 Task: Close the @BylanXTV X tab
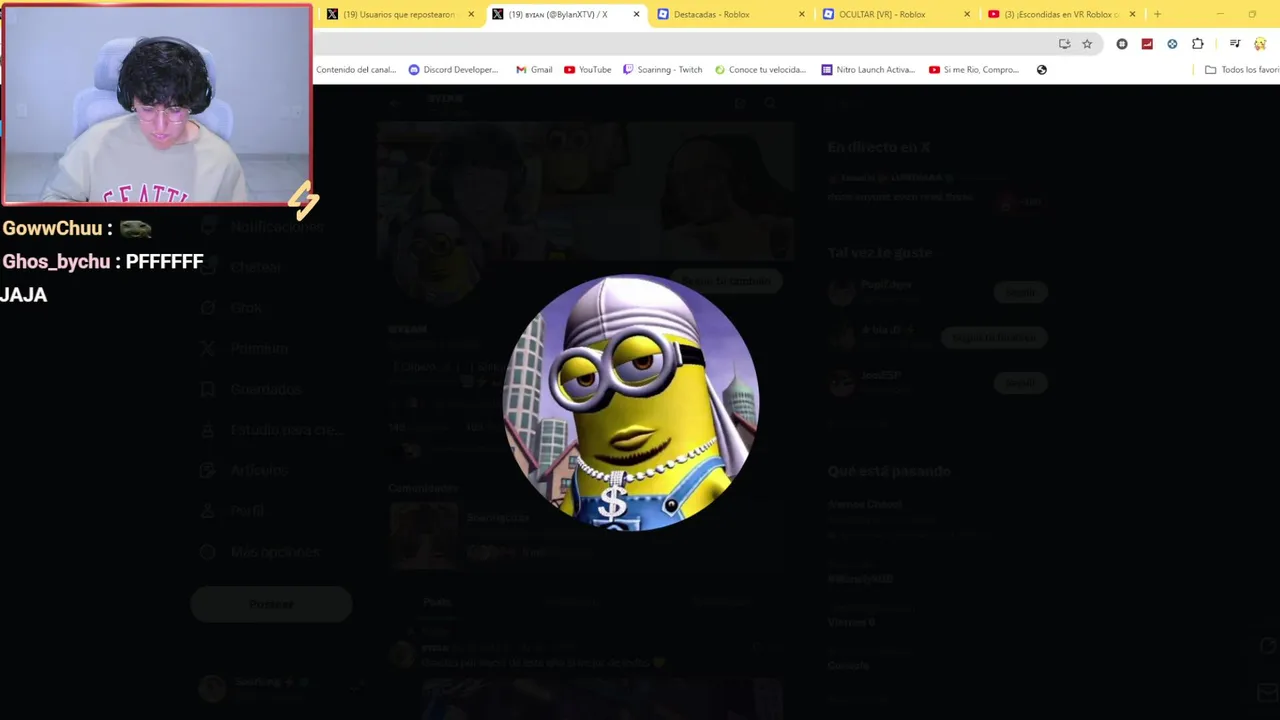[x=636, y=14]
